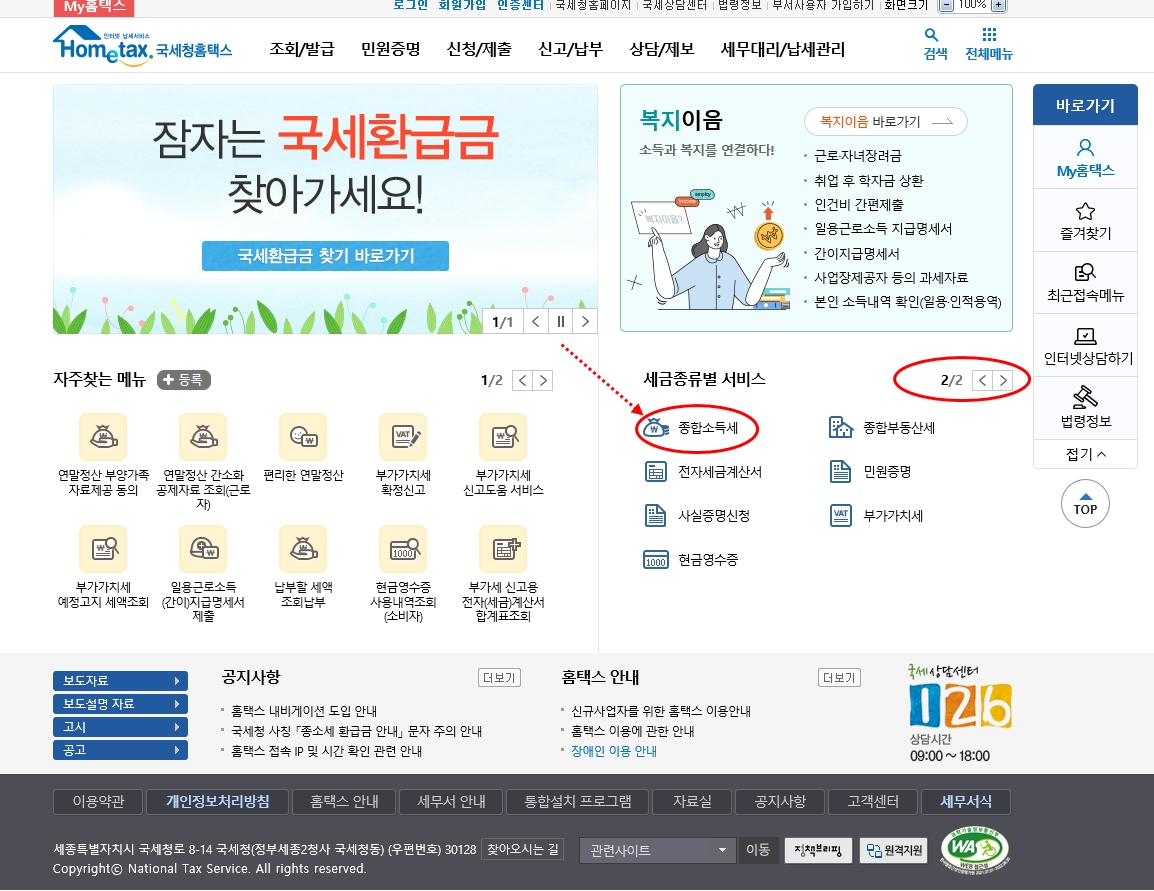Screen dimensions: 1154x891
Task: Open the 조회/발급 menu
Action: tap(302, 49)
